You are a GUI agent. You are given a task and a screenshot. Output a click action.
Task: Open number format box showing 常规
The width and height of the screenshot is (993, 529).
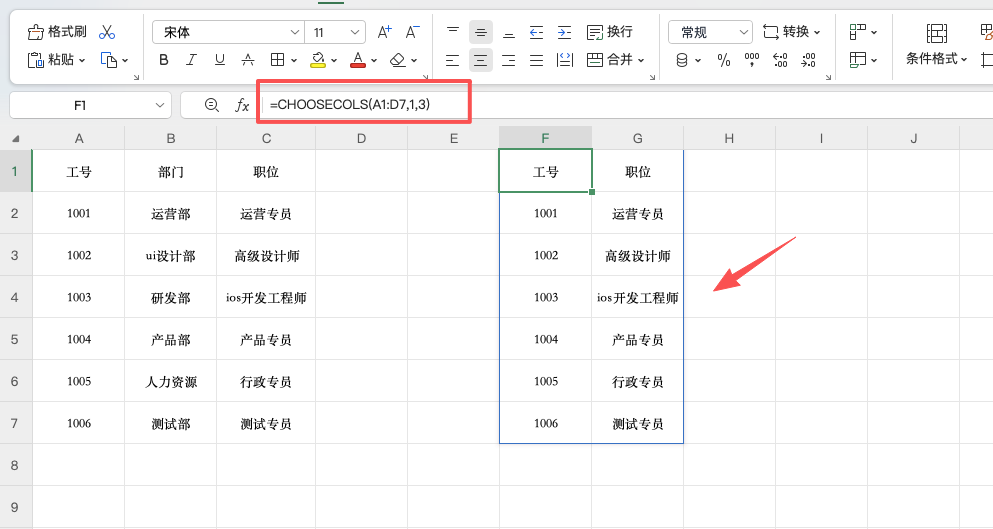pos(710,32)
